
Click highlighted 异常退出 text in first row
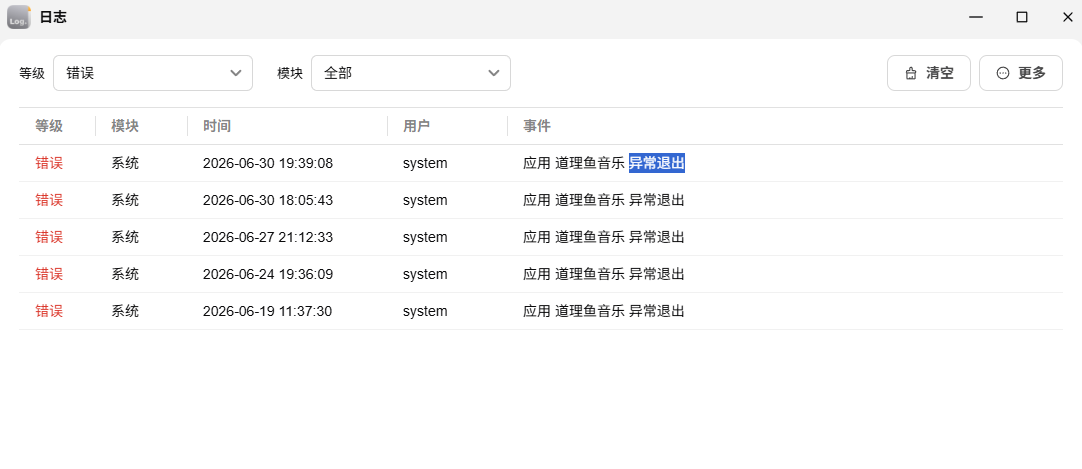pos(657,163)
